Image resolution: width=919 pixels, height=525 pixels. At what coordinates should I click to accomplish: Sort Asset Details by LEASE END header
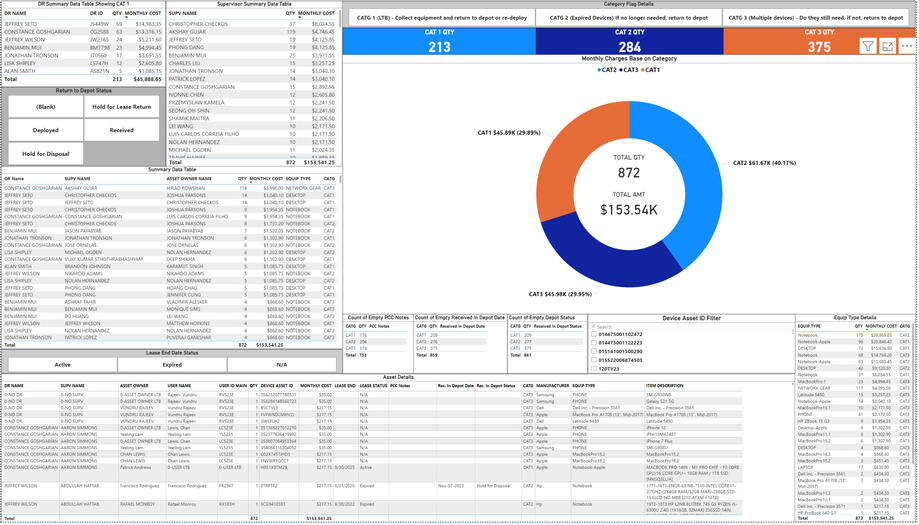(345, 386)
